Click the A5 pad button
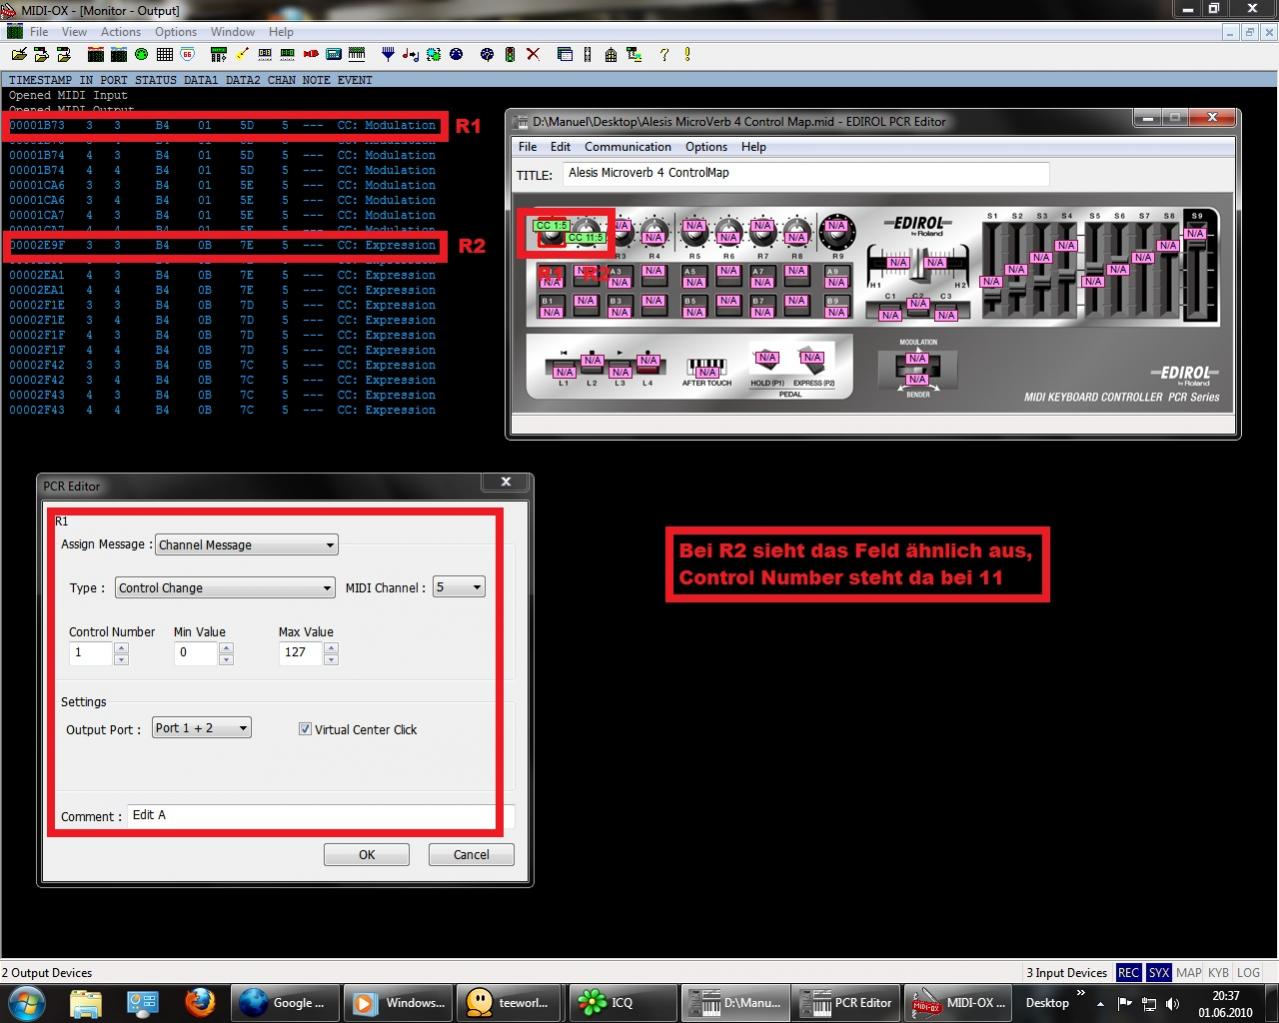Screen dimensions: 1279x1023 693,275
